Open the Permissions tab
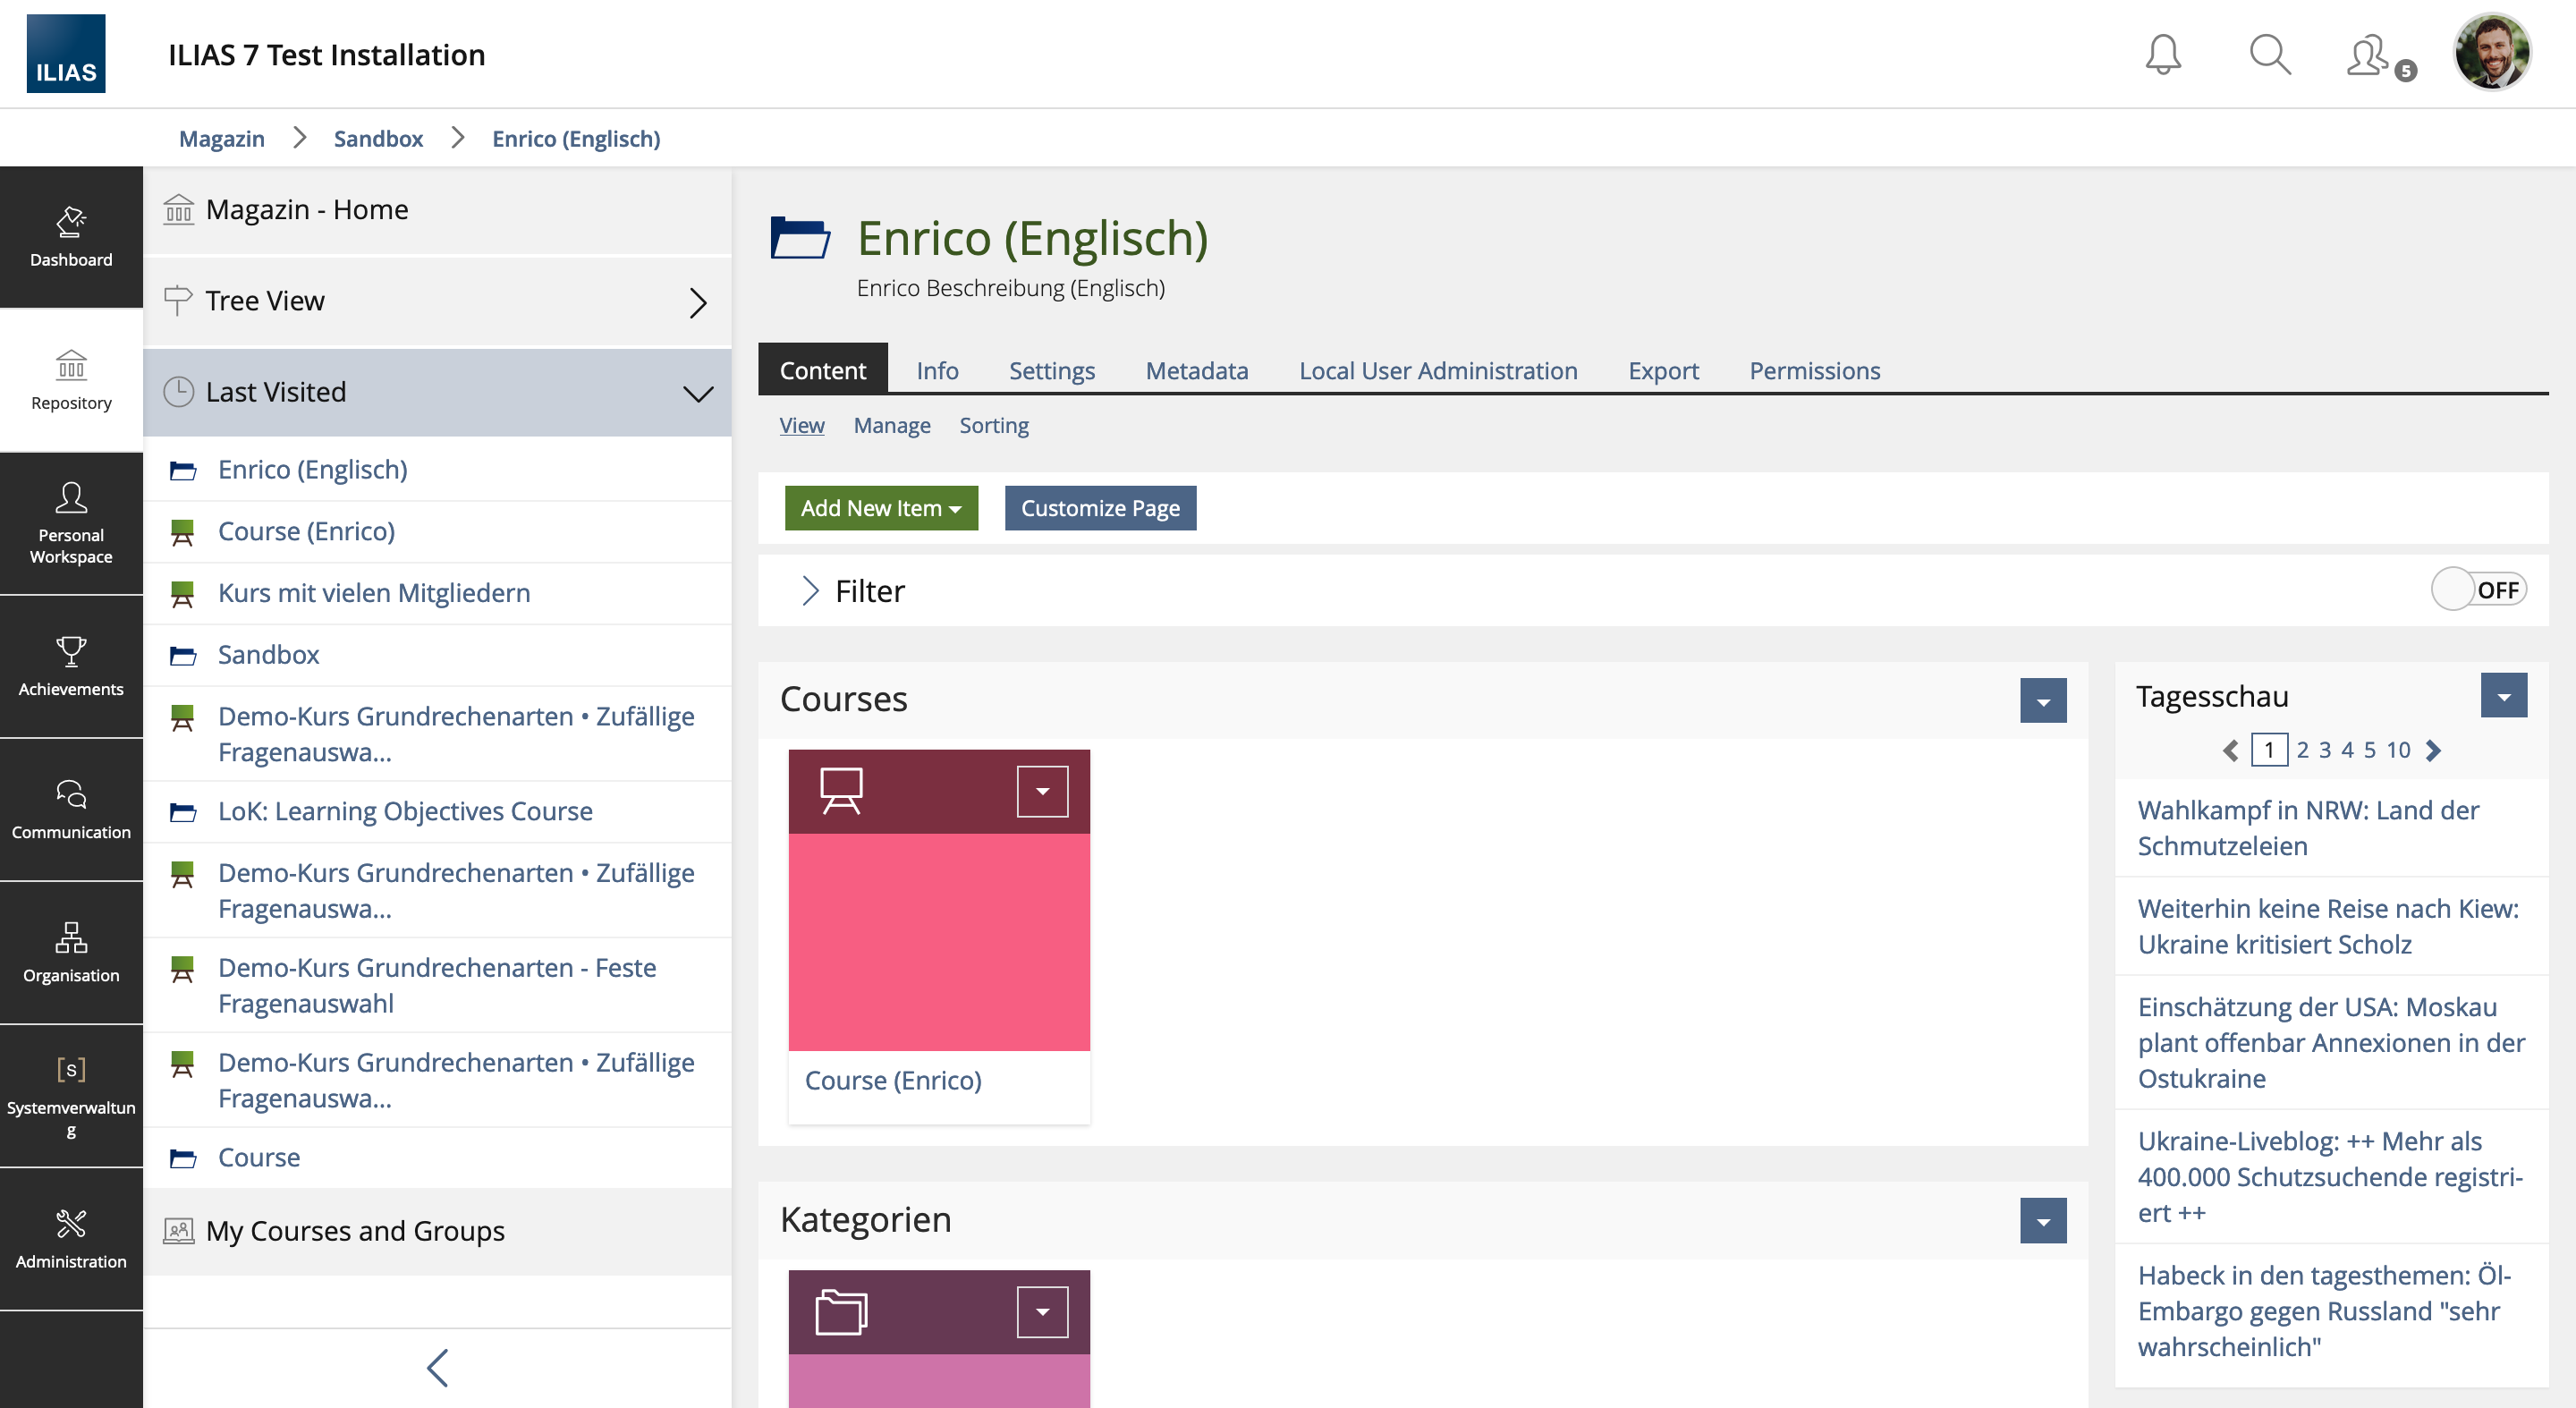 (1814, 371)
